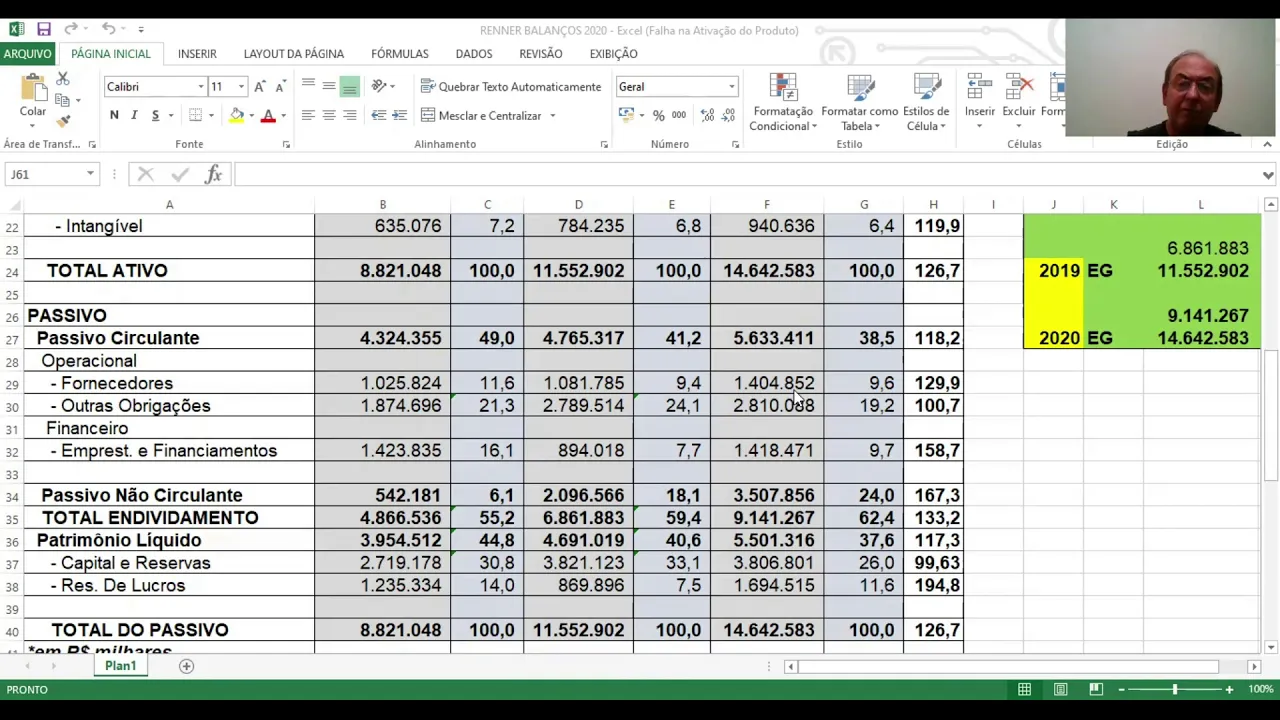
Task: Open Mesclar e Centralizar dropdown arrow
Action: (552, 116)
